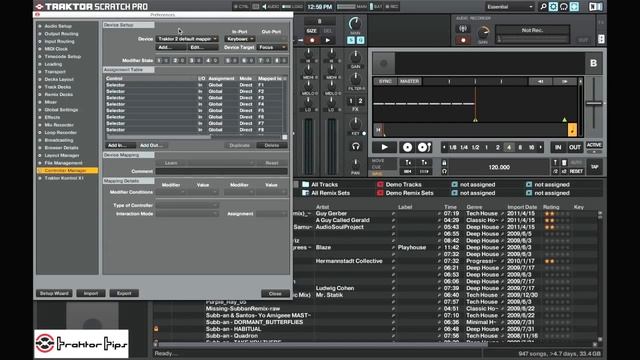Viewport: 640px width, 360px height.
Task: Open the Interaction Mode dropdown
Action: point(187,214)
